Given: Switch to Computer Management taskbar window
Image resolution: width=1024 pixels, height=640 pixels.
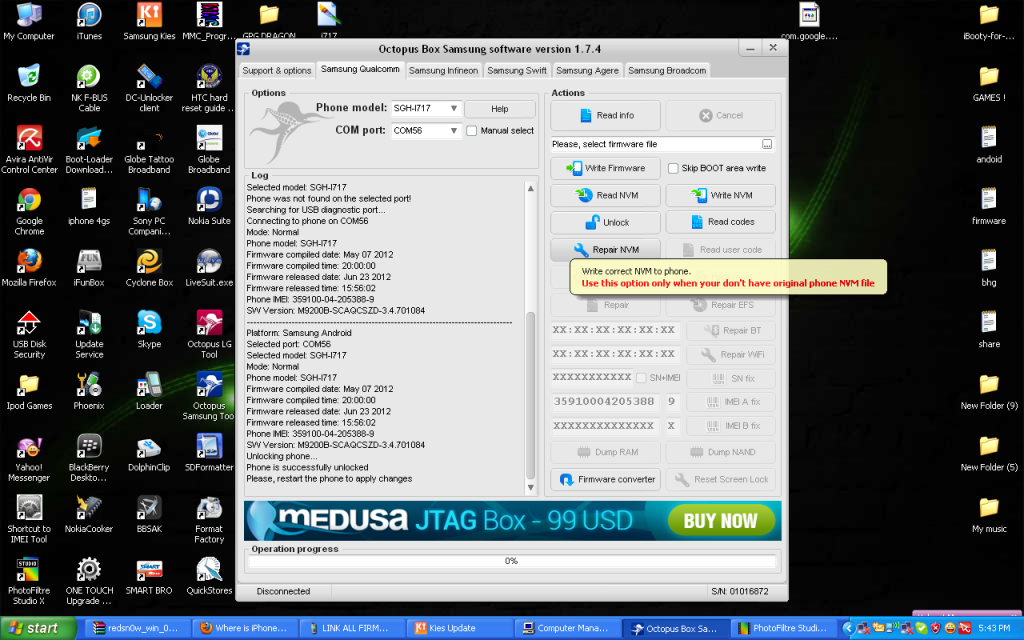Looking at the screenshot, I should click(566, 628).
